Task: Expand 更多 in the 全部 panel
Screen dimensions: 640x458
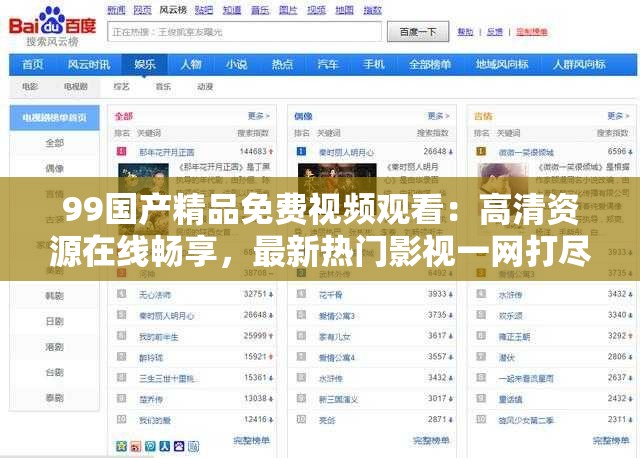Action: 259,116
